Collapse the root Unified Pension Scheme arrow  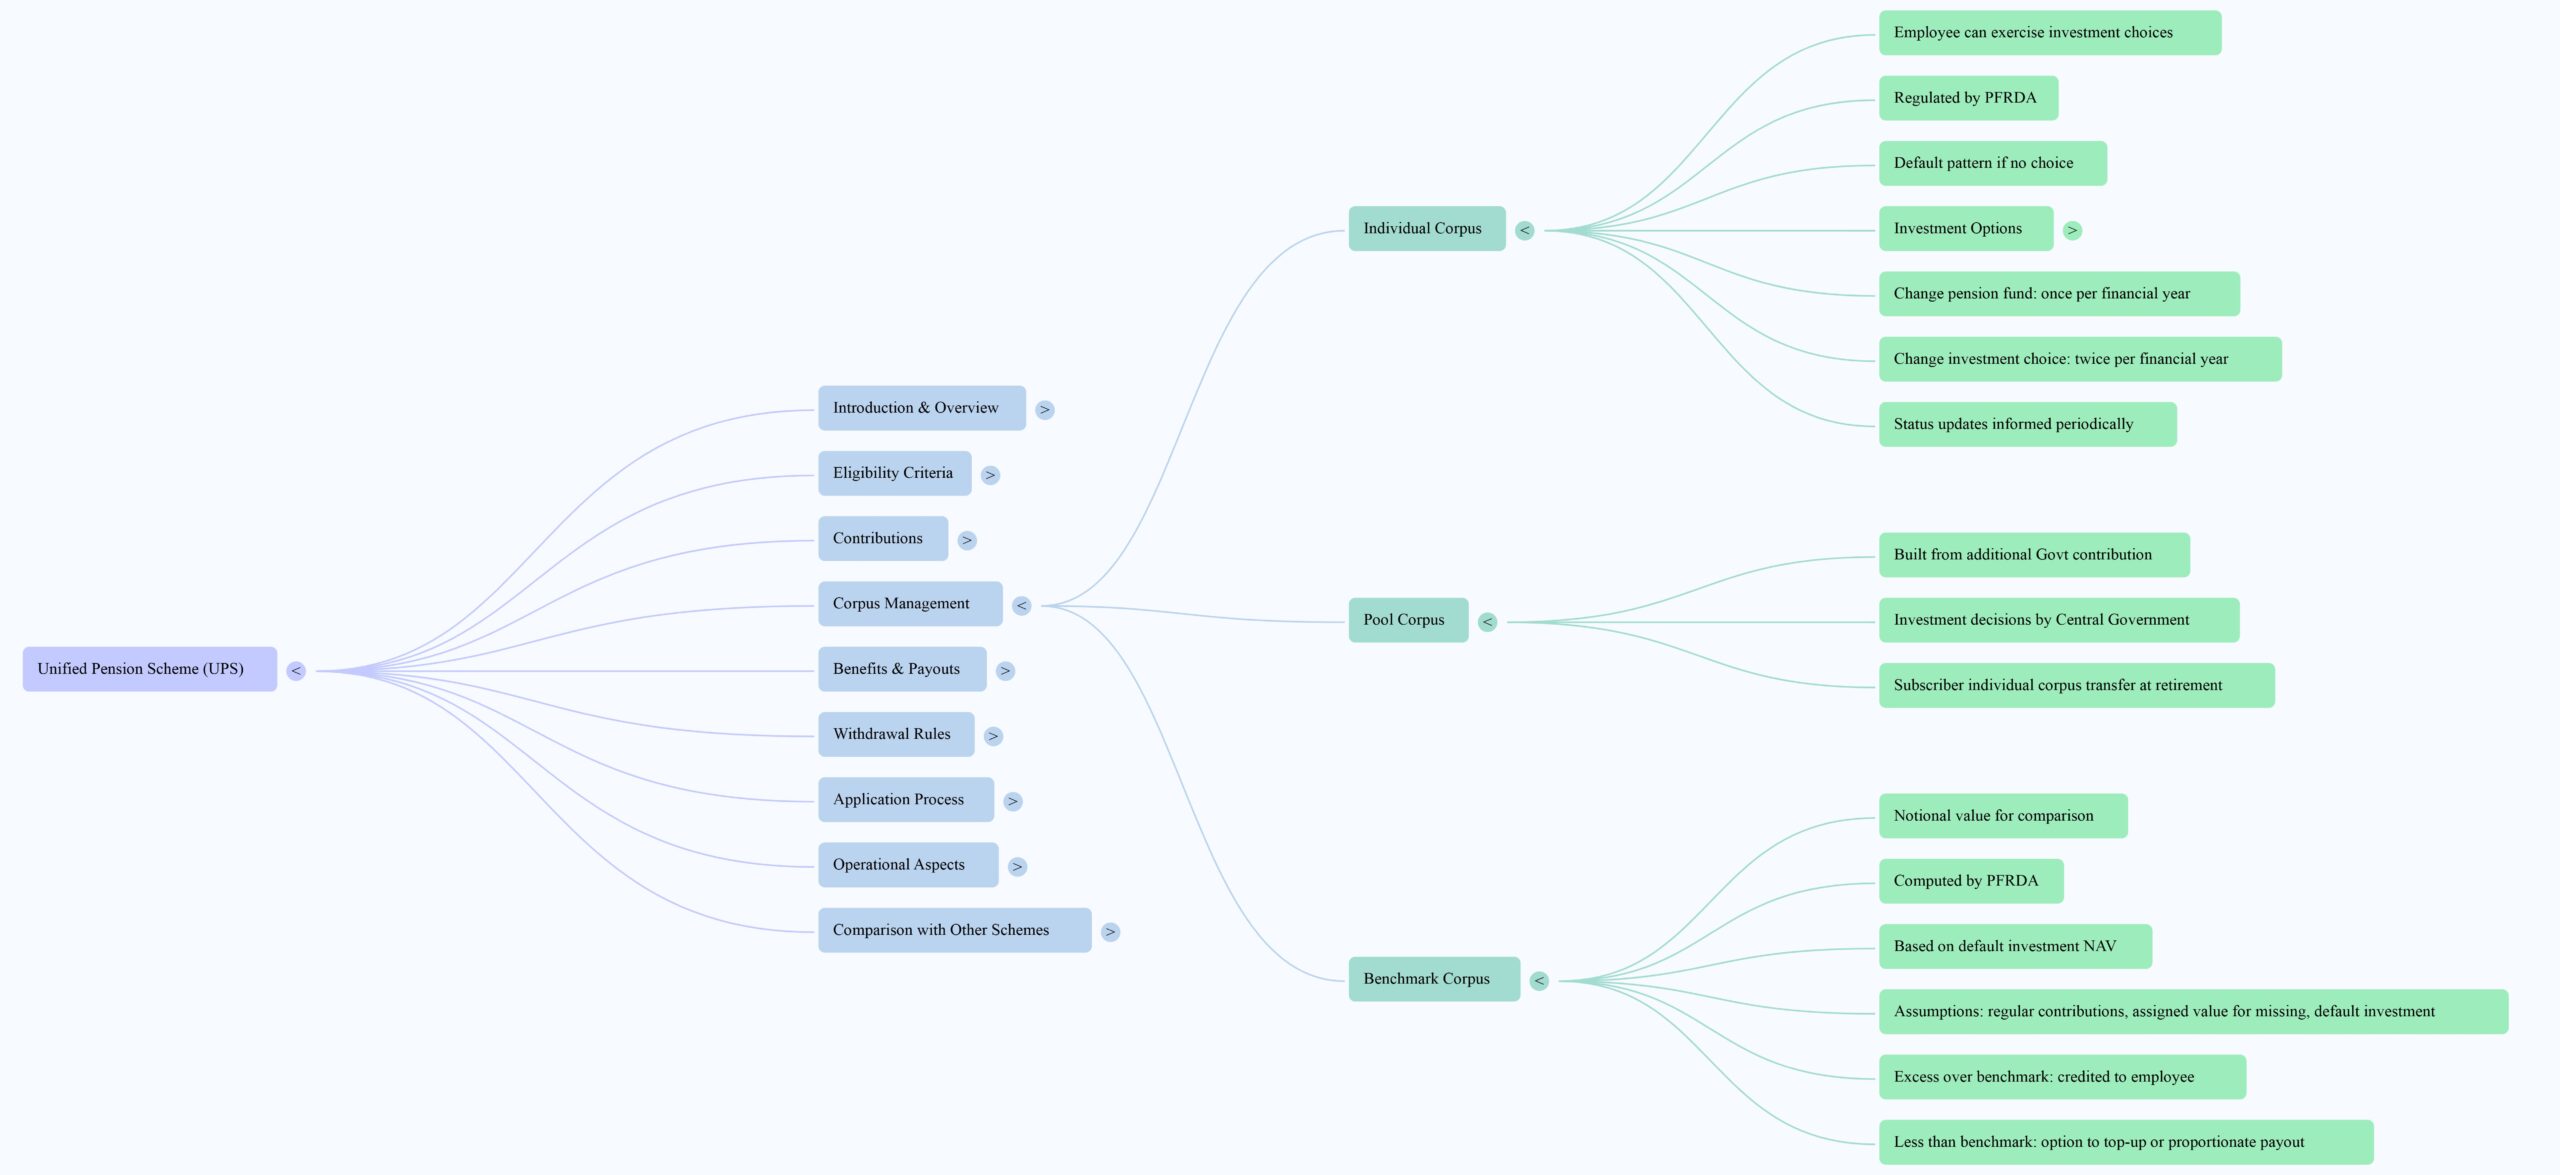coord(296,671)
